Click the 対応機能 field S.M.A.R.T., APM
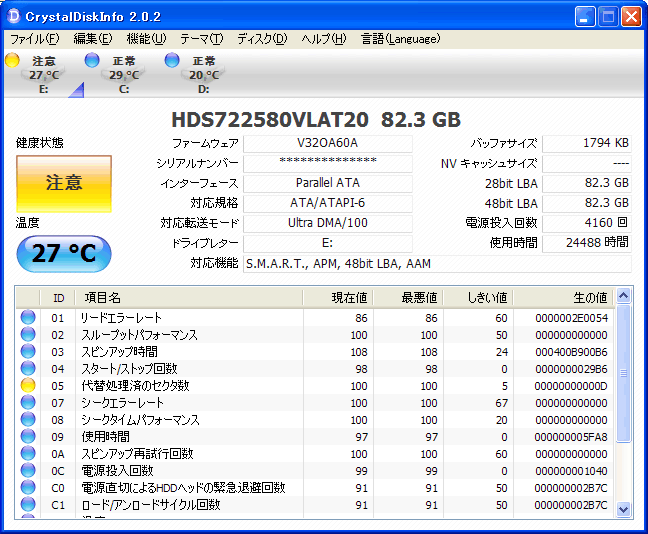 (437, 264)
